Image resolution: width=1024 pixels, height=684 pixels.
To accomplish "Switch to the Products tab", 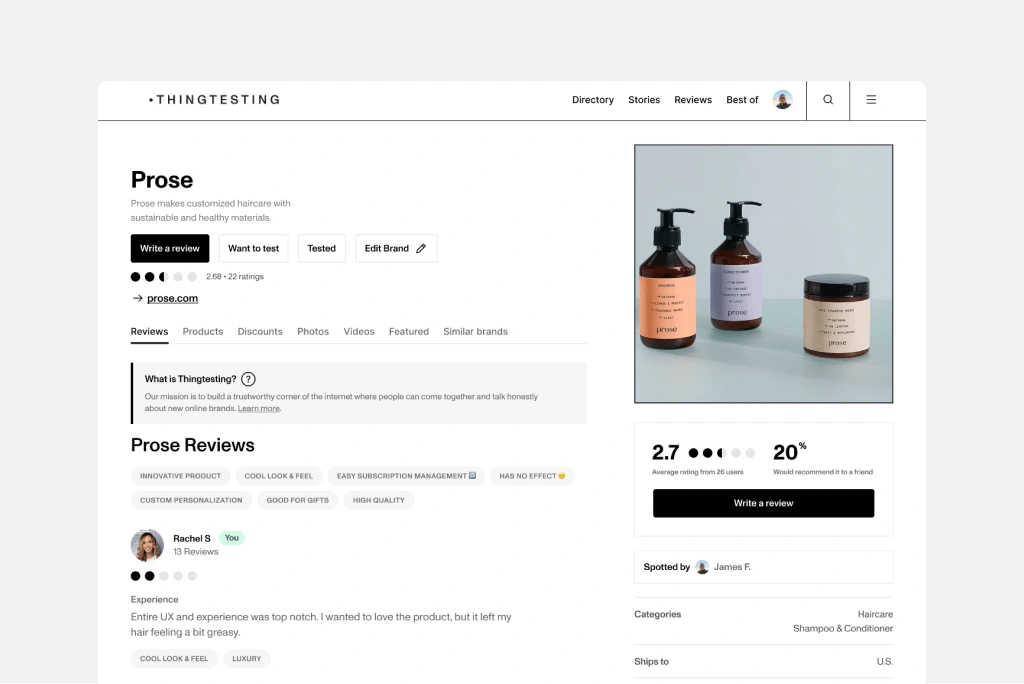I will (x=203, y=332).
